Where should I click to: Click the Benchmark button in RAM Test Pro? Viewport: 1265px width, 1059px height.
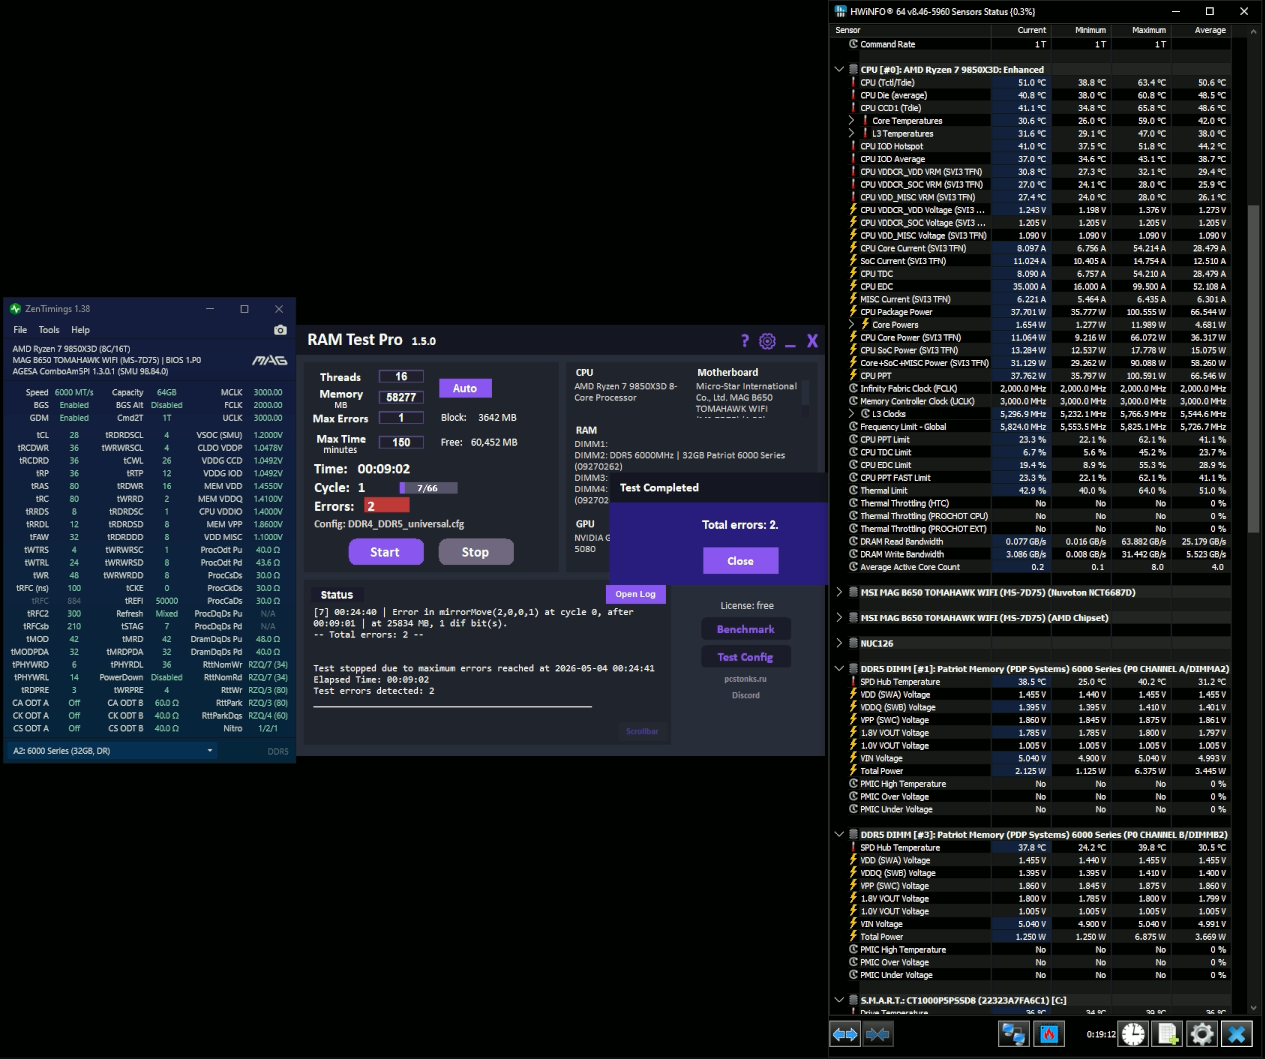745,629
